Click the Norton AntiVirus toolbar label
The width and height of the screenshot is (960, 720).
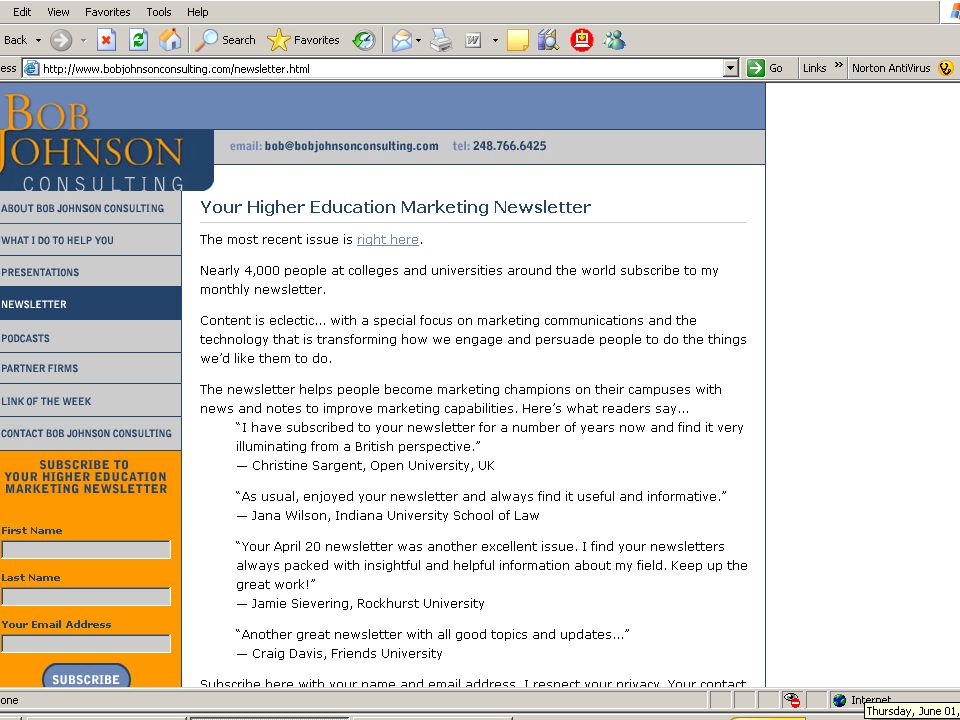click(x=891, y=68)
